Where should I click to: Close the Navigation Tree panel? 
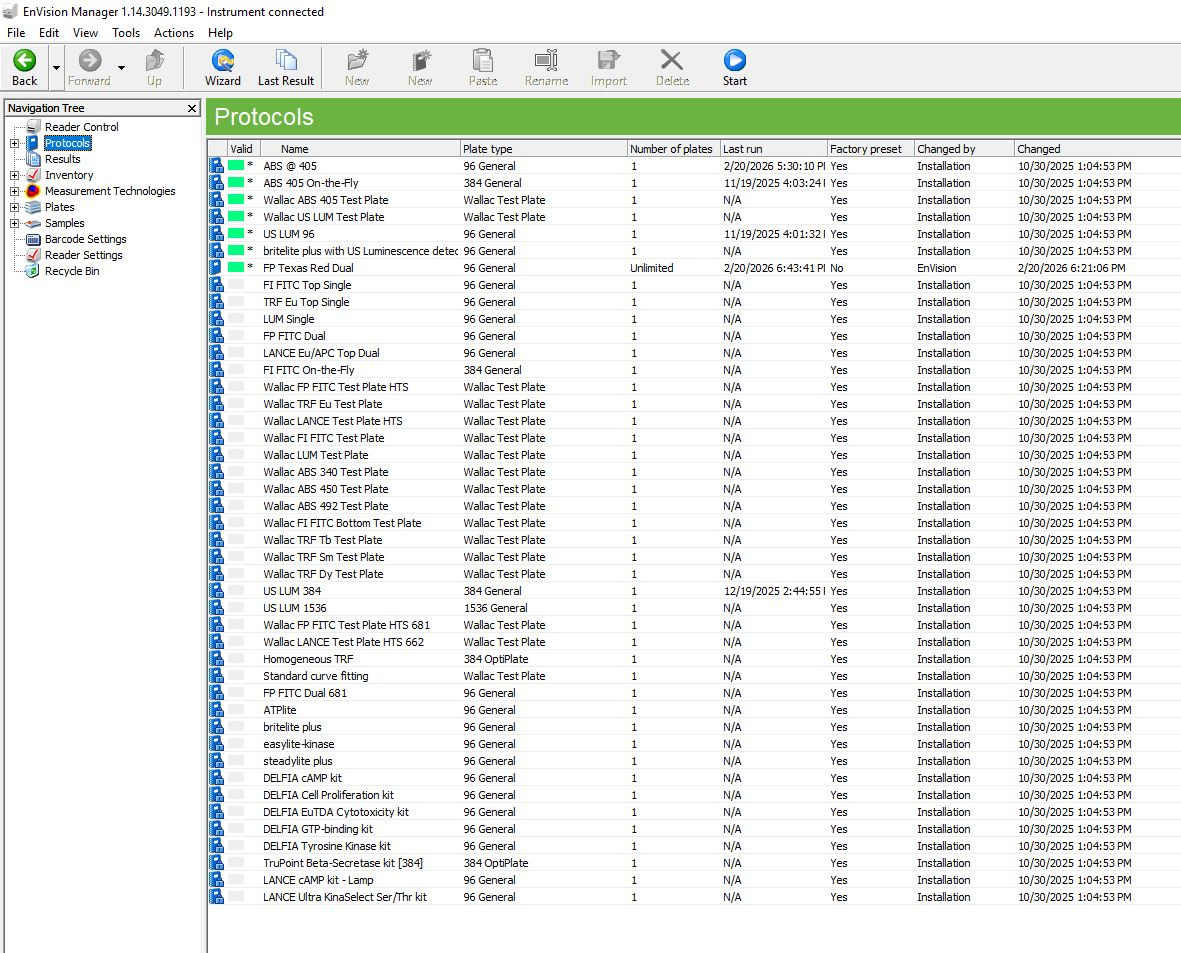(x=192, y=108)
